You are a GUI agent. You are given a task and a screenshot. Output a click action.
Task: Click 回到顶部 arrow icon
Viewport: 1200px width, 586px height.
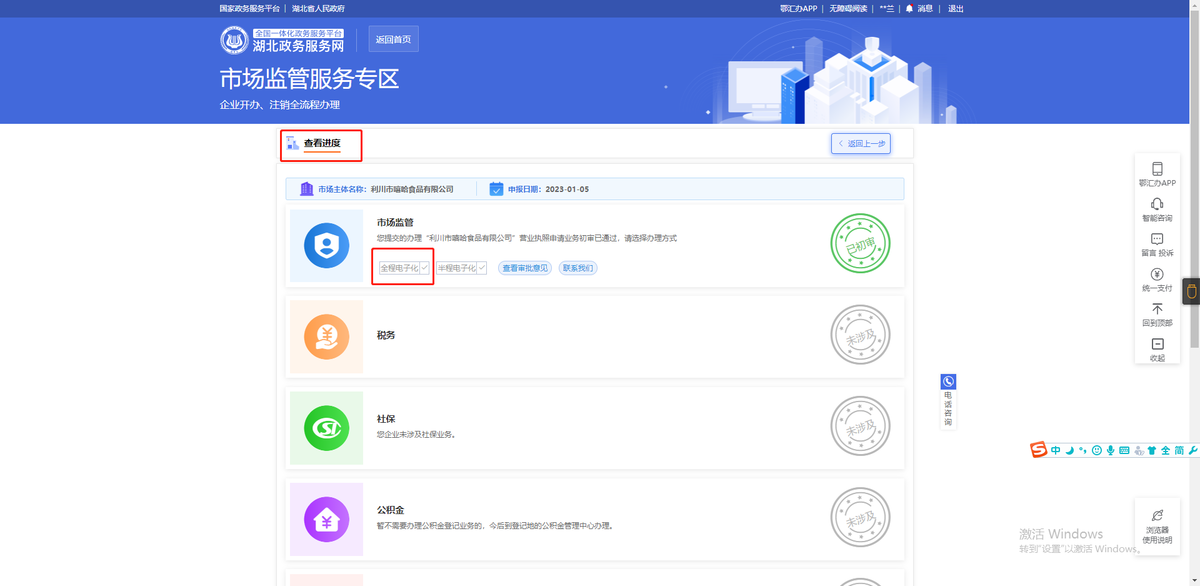point(1157,309)
